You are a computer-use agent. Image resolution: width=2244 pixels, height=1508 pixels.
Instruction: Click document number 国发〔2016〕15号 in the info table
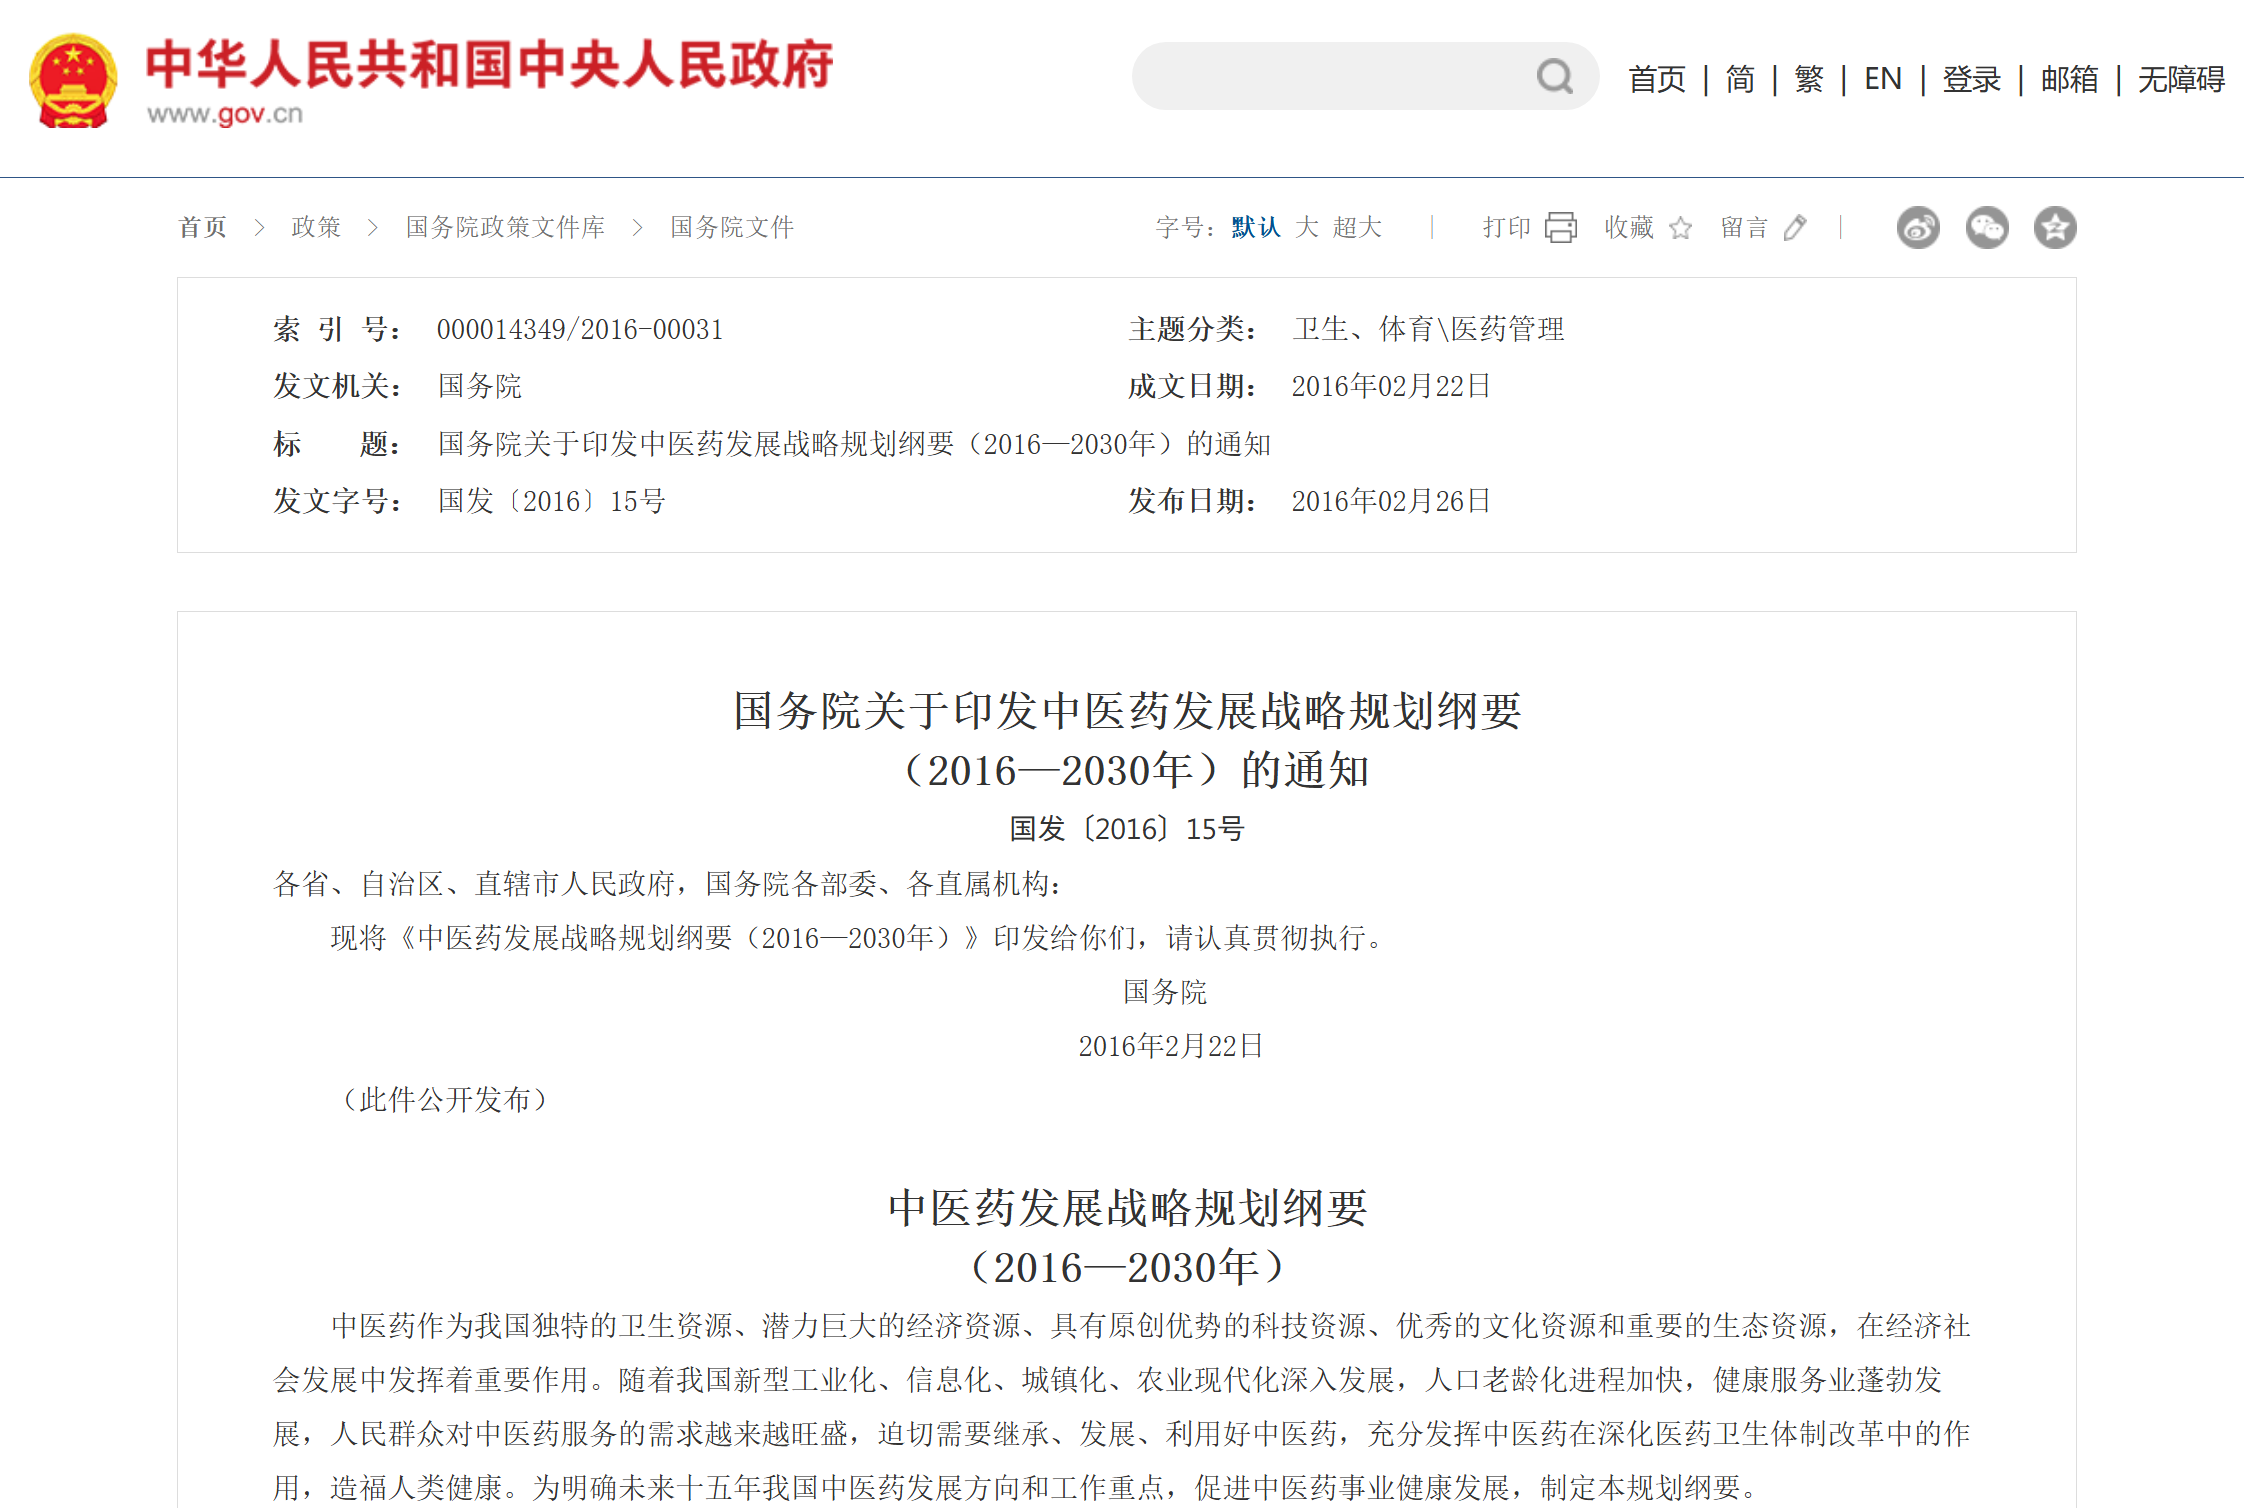tap(552, 501)
